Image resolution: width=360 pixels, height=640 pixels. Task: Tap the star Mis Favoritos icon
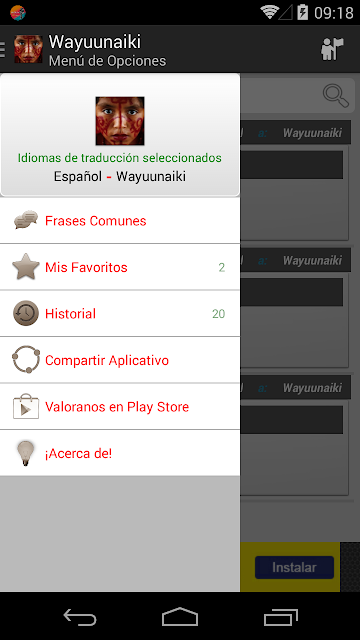(26, 267)
